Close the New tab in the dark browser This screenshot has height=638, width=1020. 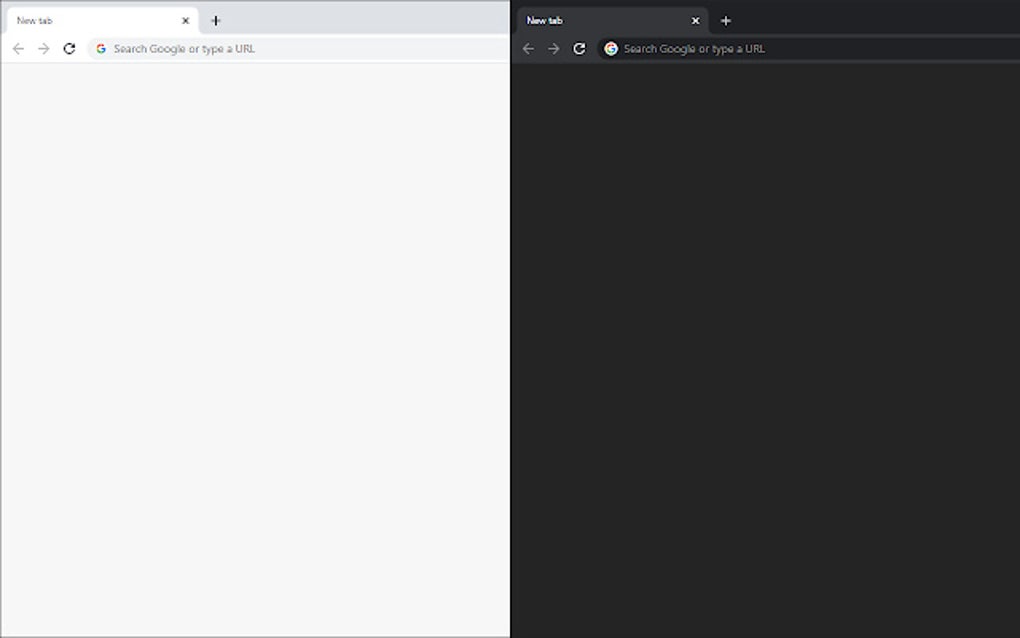click(695, 20)
